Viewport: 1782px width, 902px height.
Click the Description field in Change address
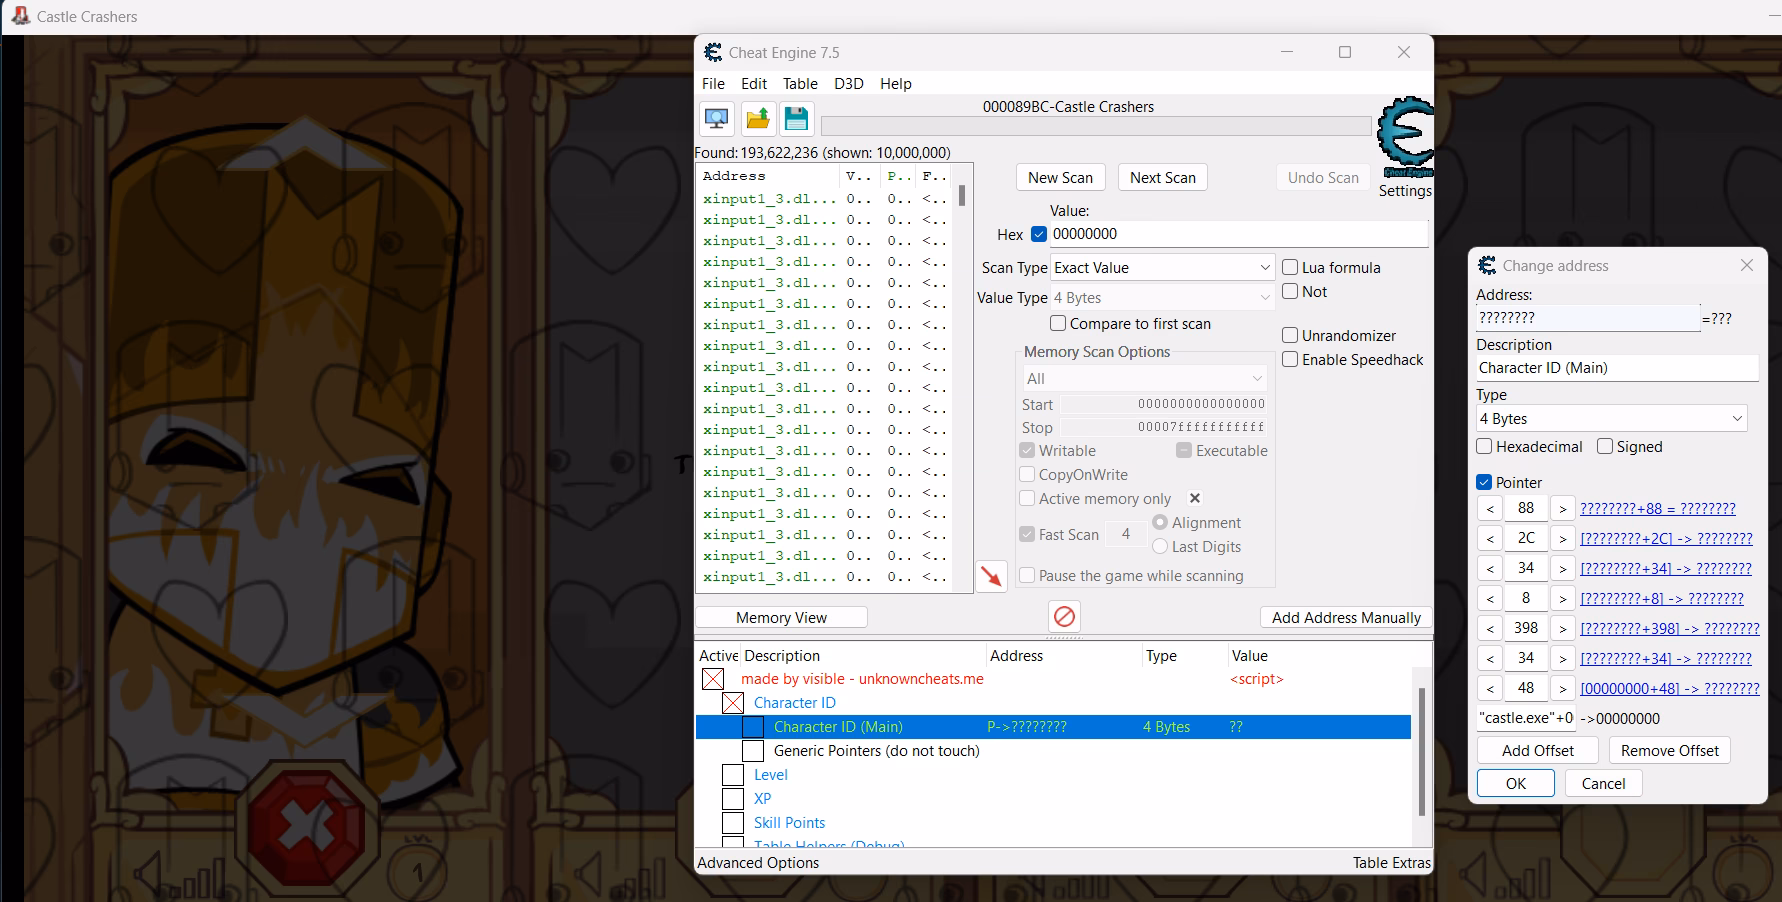tap(1616, 367)
